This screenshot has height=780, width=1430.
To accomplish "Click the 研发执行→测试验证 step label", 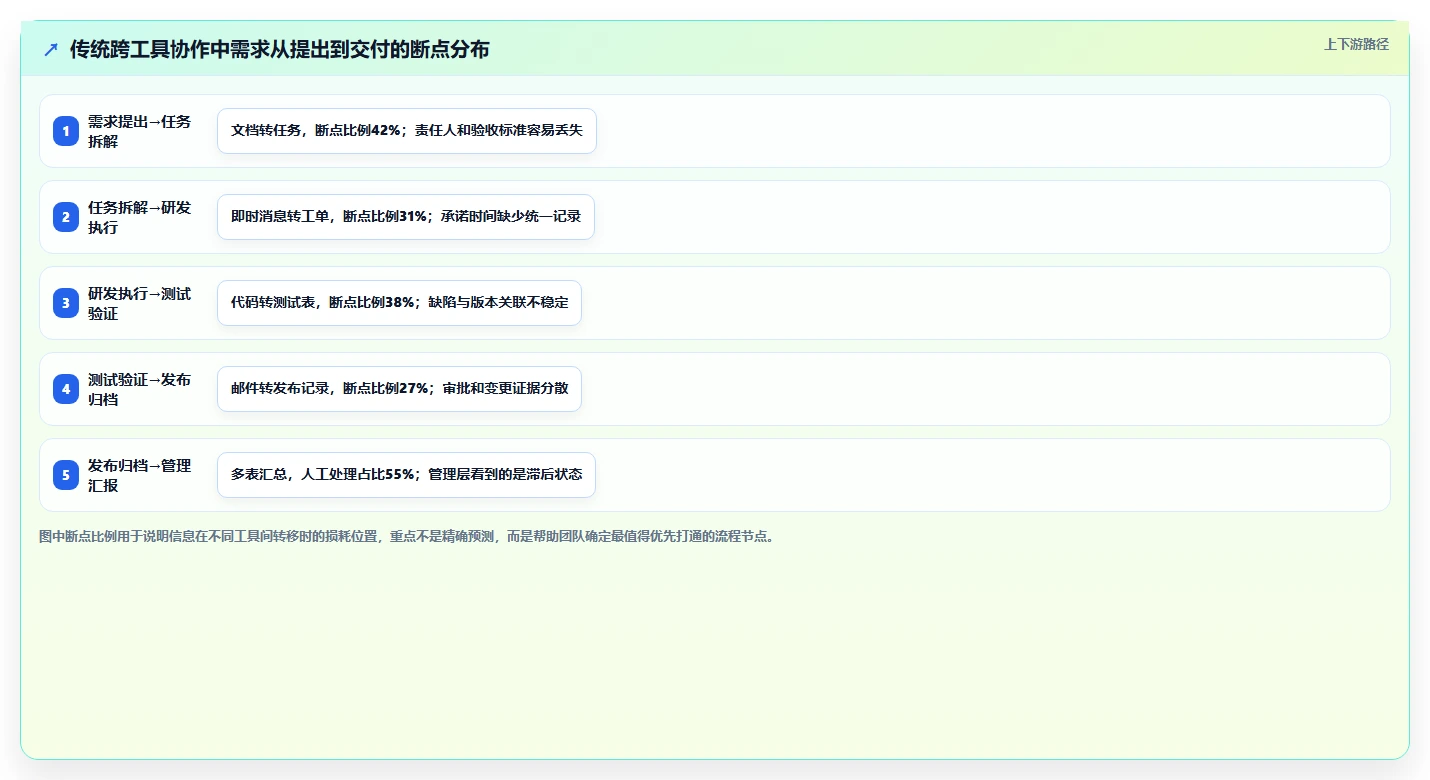I will click(x=139, y=303).
